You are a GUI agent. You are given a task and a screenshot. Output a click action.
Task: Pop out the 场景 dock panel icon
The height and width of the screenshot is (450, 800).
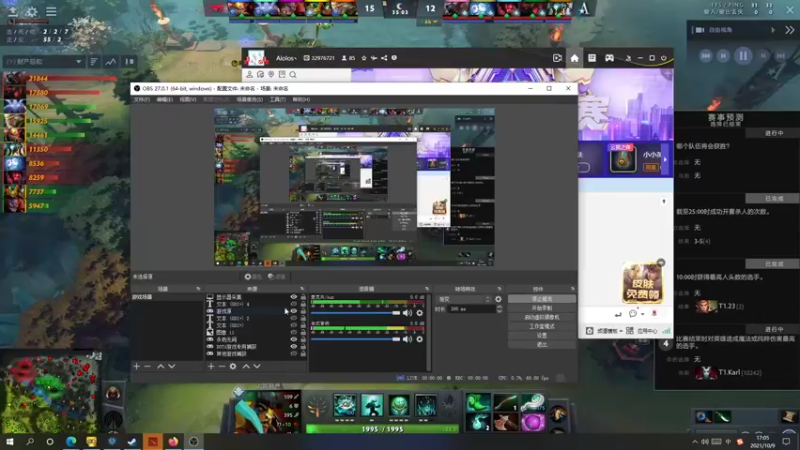(x=198, y=289)
